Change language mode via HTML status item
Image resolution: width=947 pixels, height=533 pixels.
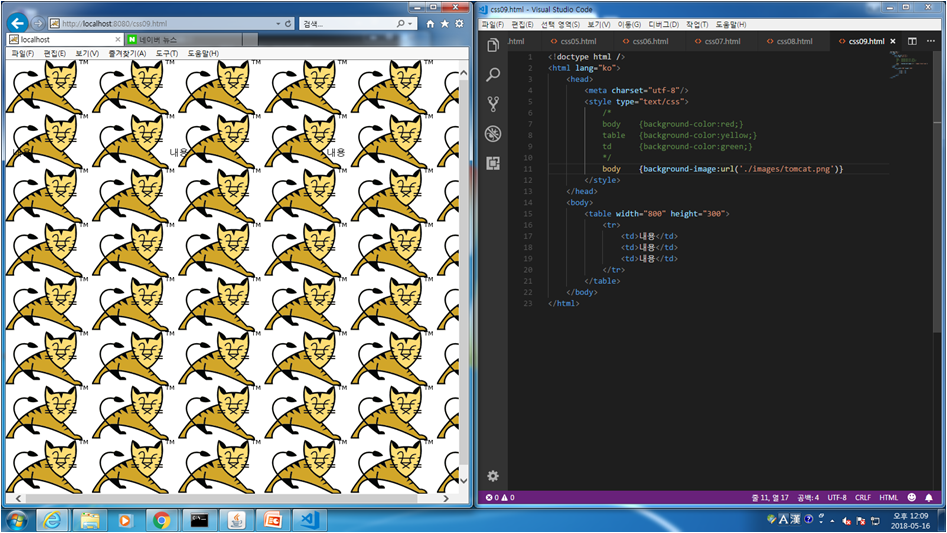pyautogui.click(x=888, y=497)
